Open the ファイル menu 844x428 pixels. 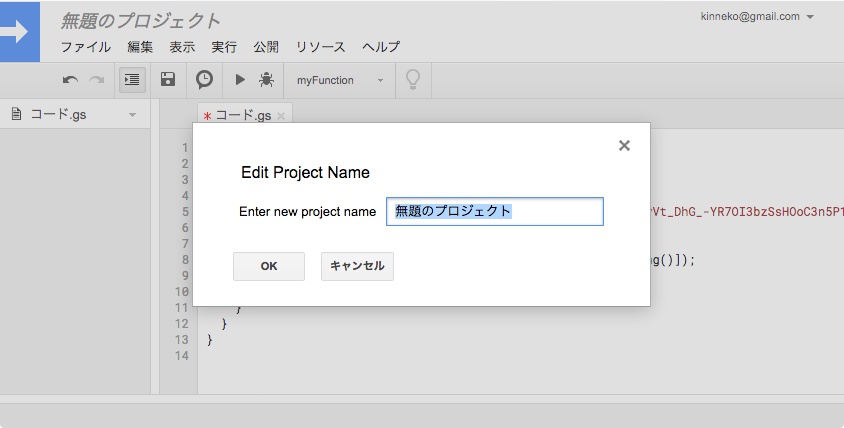(85, 47)
